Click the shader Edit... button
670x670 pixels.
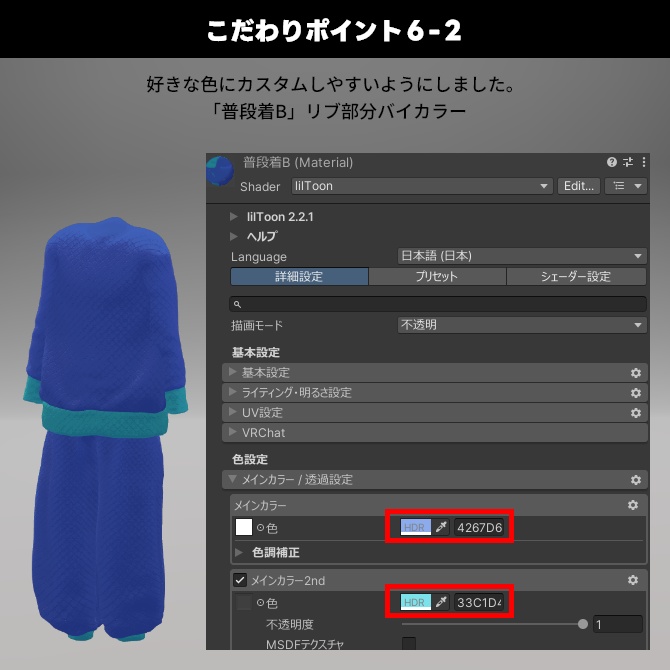pos(579,186)
